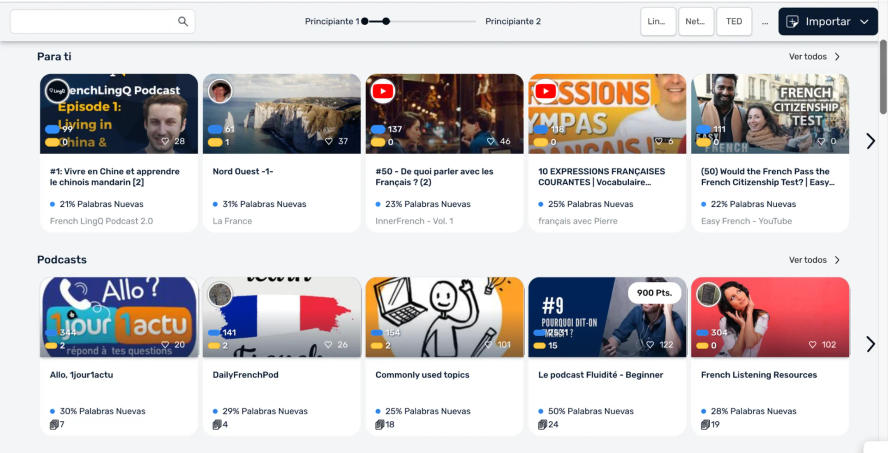
Task: Click the search magnifier icon
Action: tap(182, 22)
